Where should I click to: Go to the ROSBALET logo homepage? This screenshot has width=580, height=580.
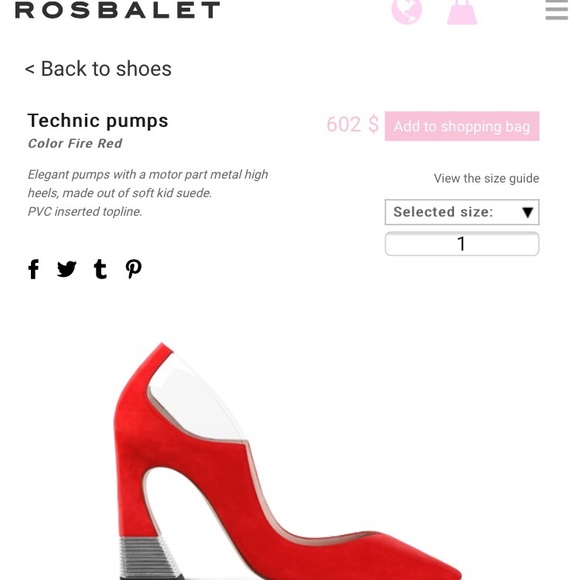click(x=118, y=10)
